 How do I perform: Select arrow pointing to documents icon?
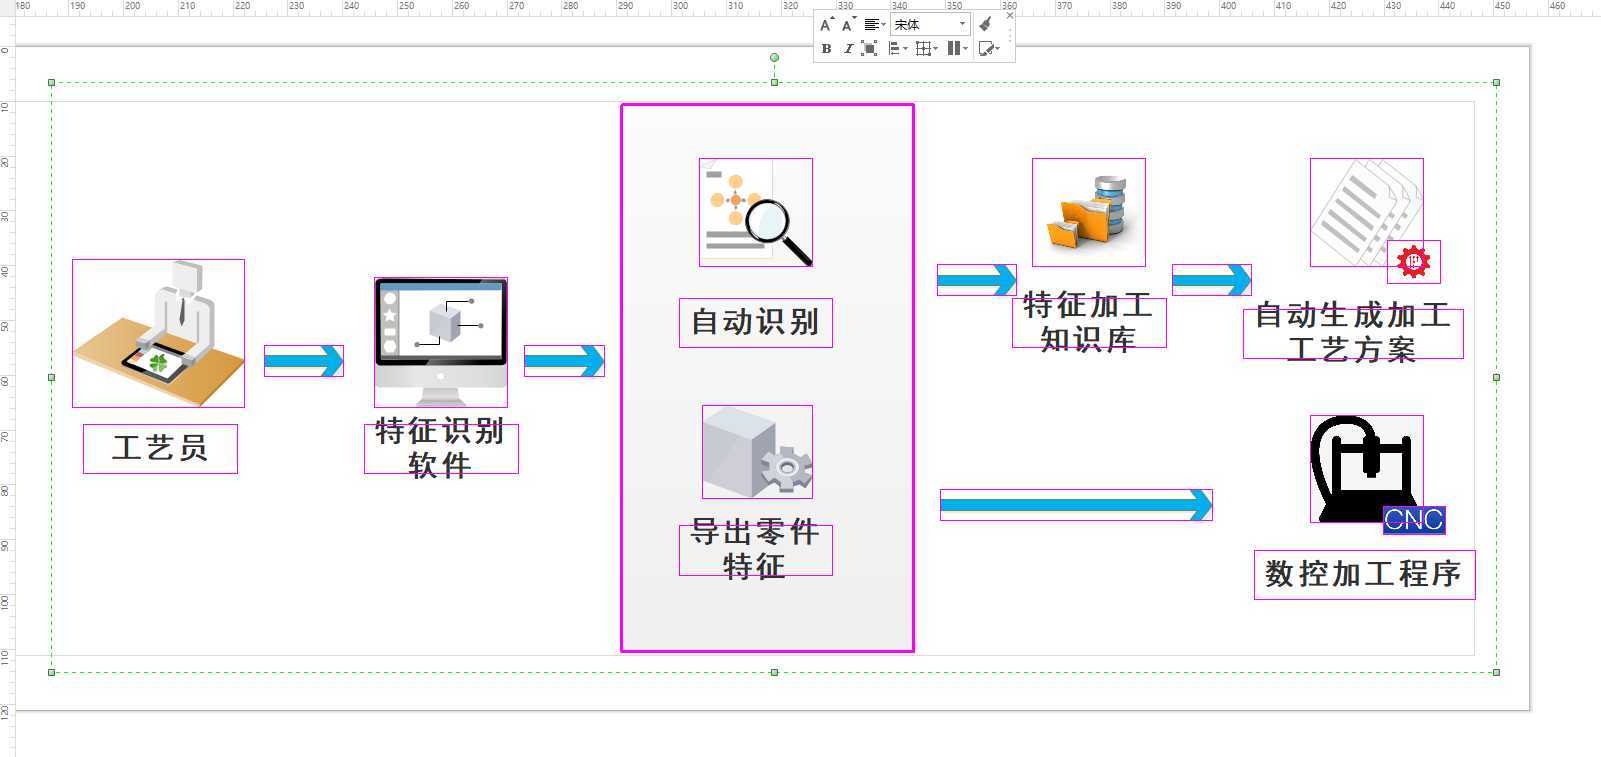[x=1211, y=280]
